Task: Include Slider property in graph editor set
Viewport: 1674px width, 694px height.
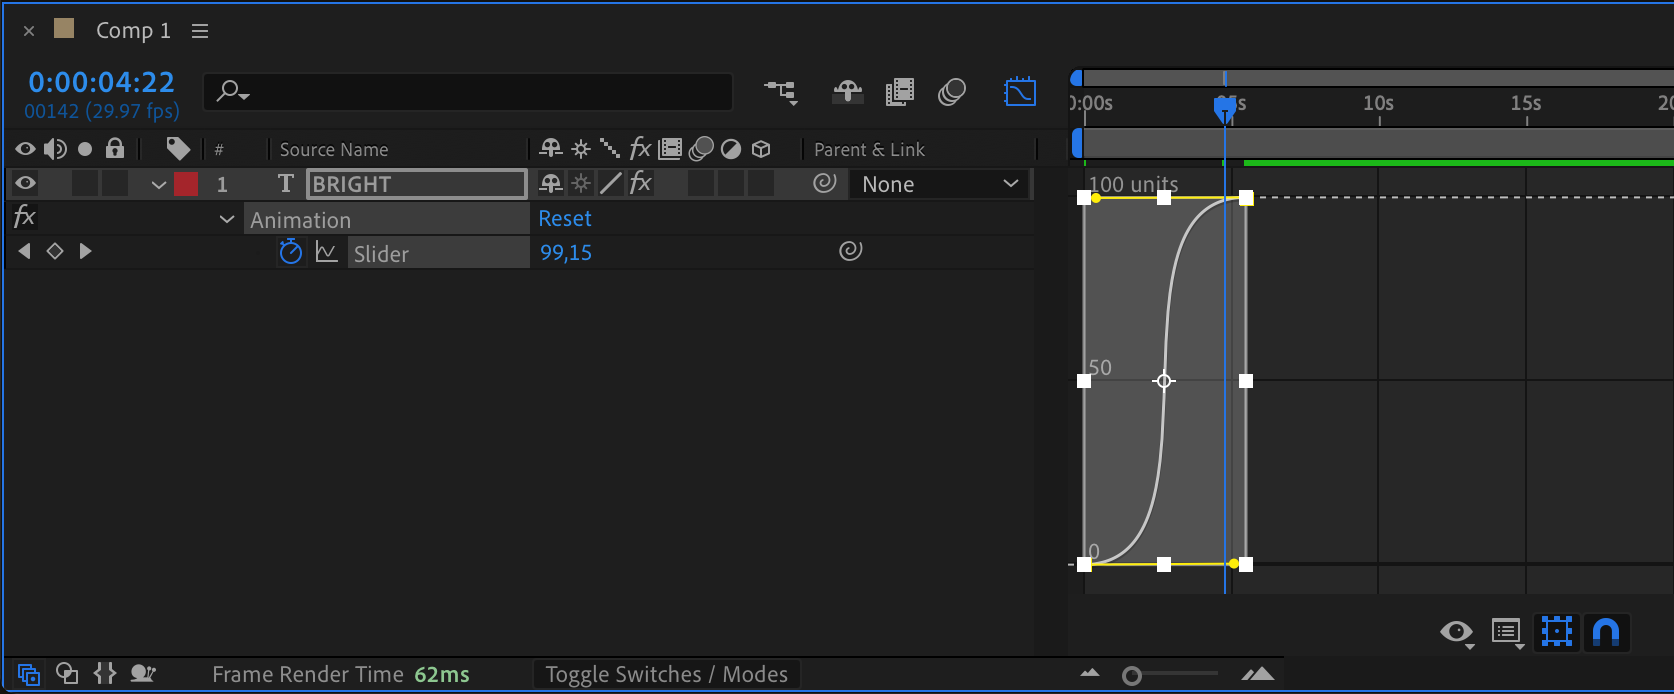Action: tap(326, 252)
